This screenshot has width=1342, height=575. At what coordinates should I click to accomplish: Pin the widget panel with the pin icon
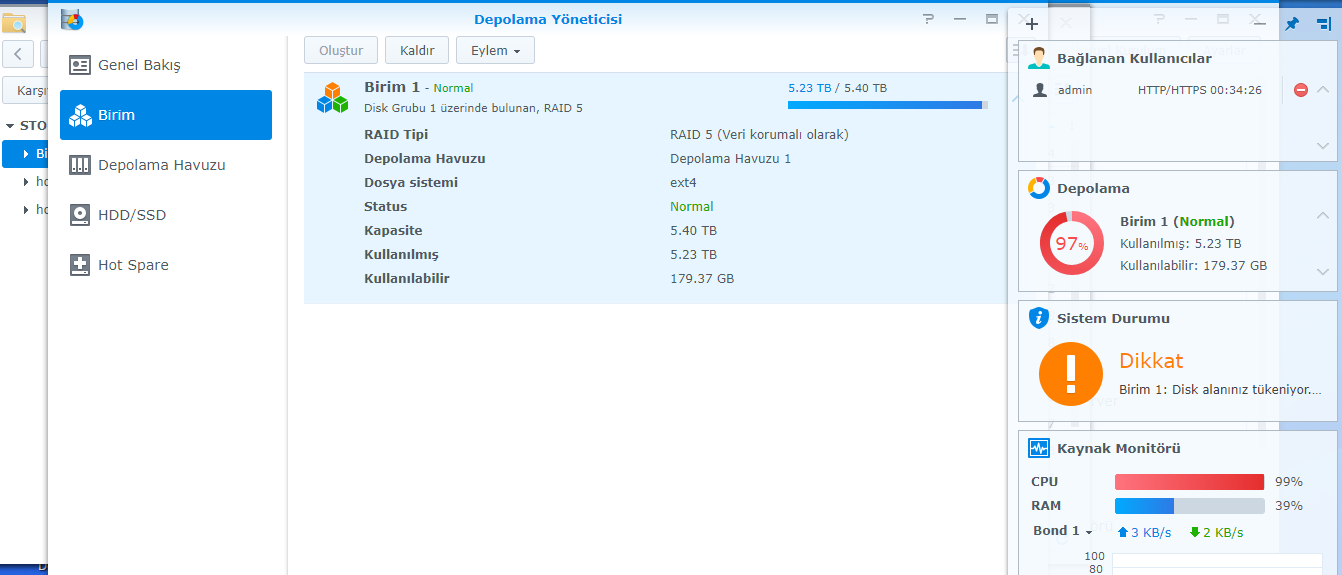coord(1292,23)
